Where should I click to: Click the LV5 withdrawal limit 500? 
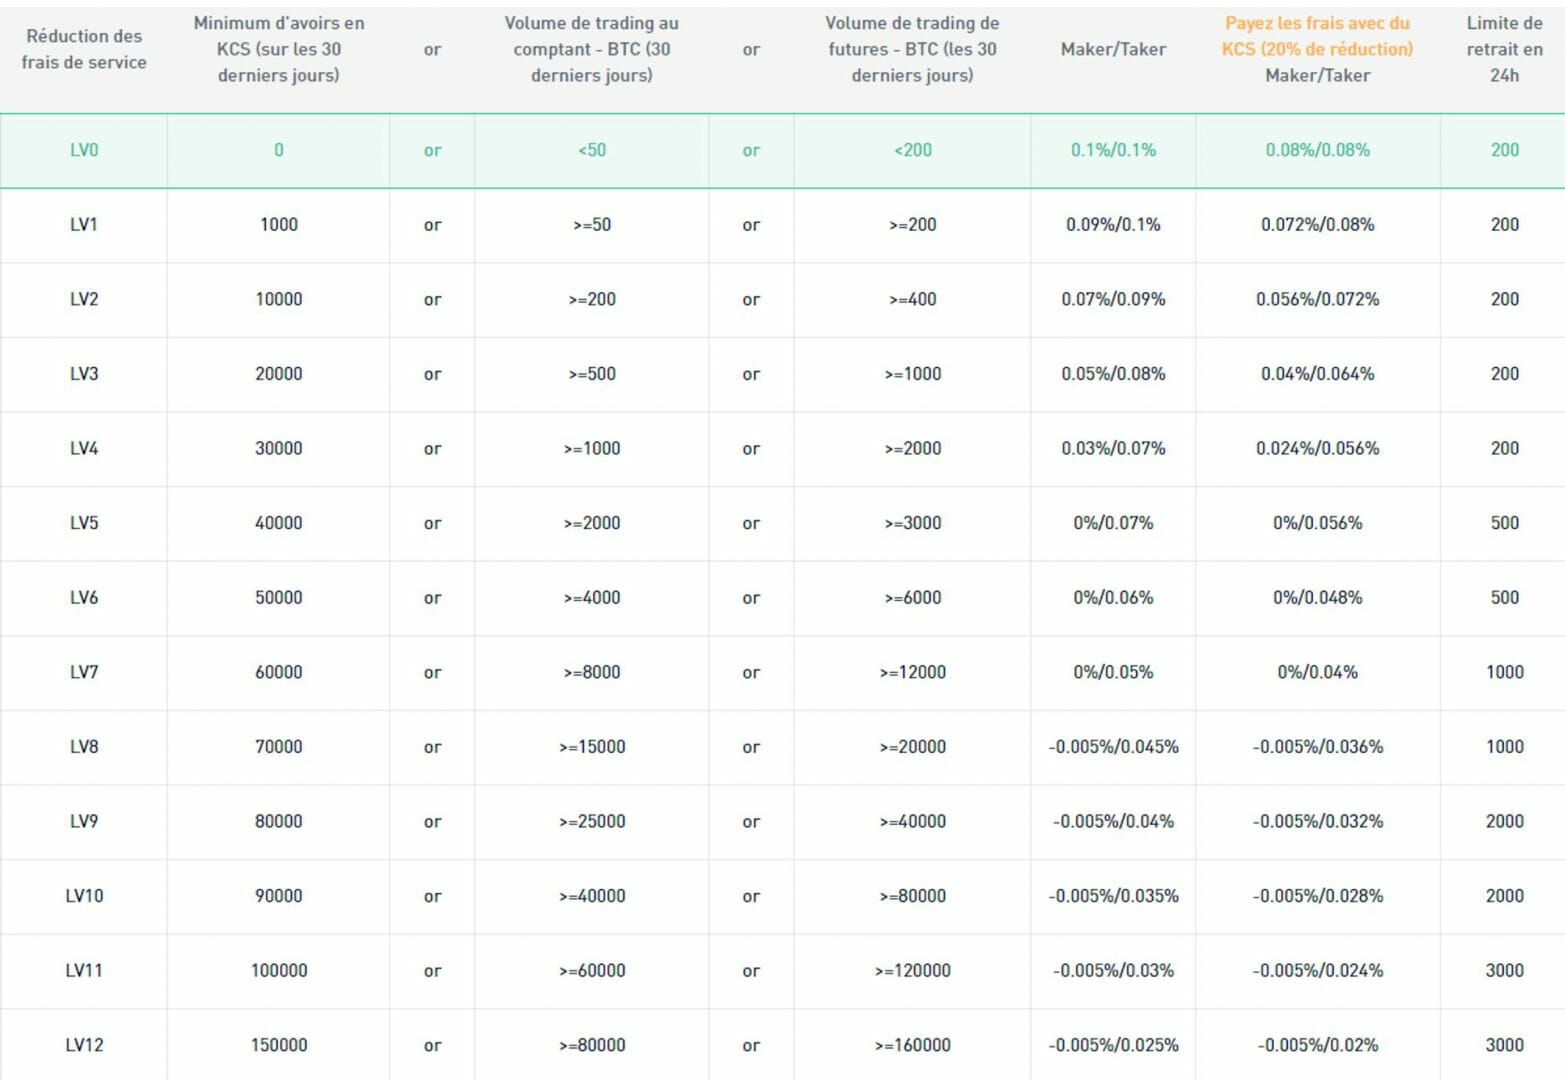point(1505,523)
